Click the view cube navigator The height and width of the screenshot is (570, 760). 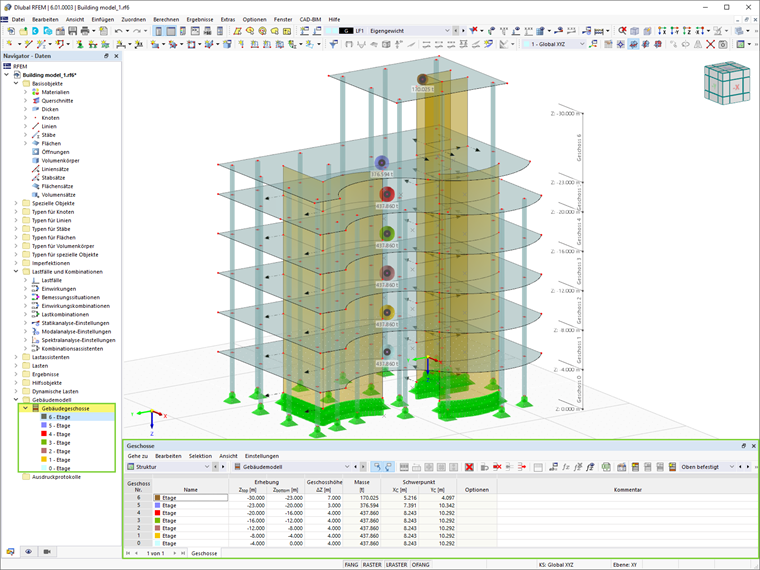pos(727,83)
